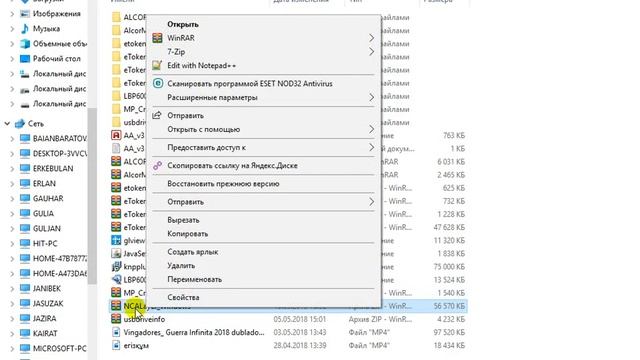Click date 05.05.2018 15:01
This screenshot has width=640, height=360.
point(300,319)
